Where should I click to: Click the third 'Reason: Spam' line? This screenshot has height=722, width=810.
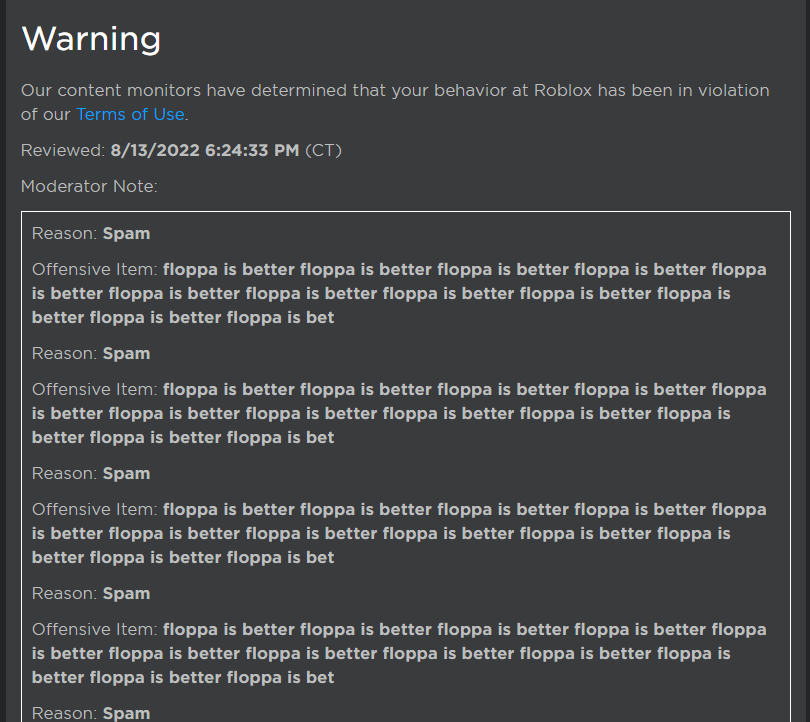91,473
